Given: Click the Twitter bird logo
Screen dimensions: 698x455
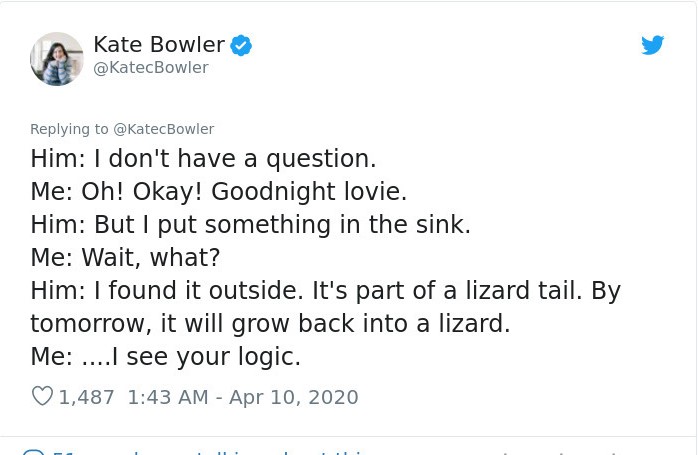Looking at the screenshot, I should [x=652, y=45].
